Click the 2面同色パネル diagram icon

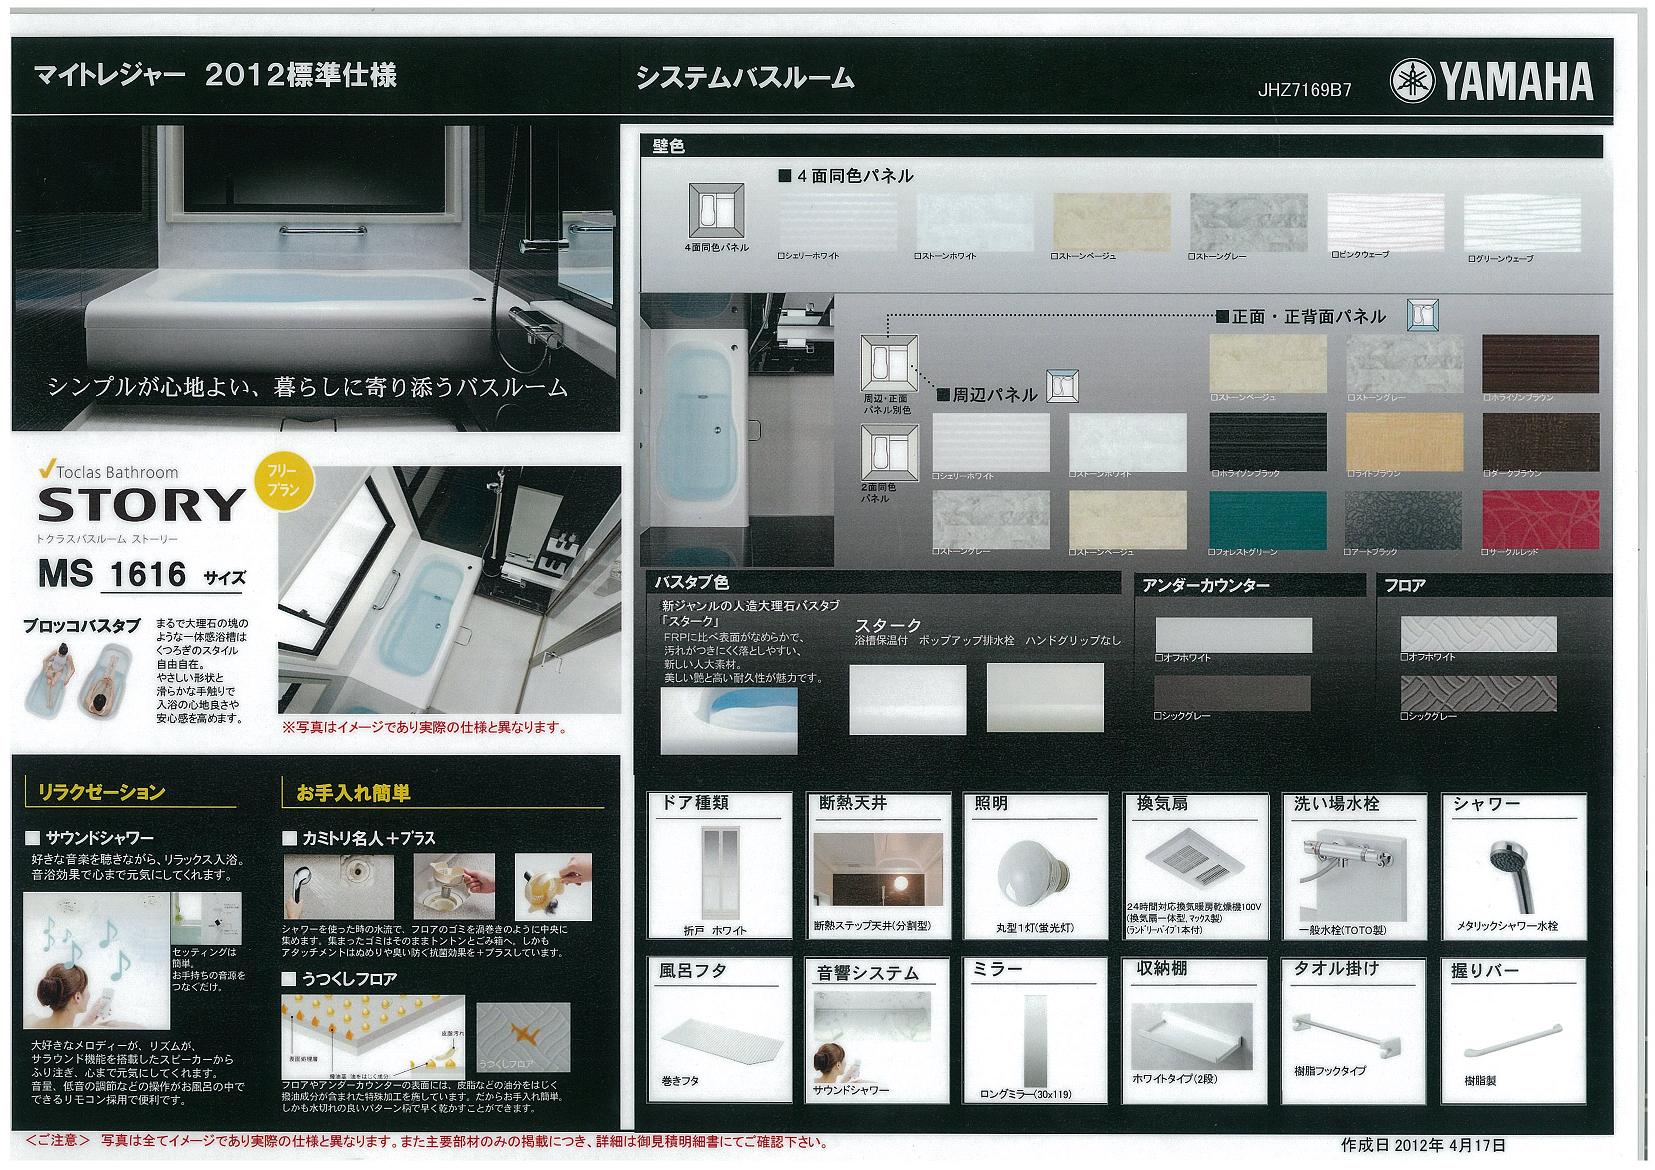pos(889,452)
